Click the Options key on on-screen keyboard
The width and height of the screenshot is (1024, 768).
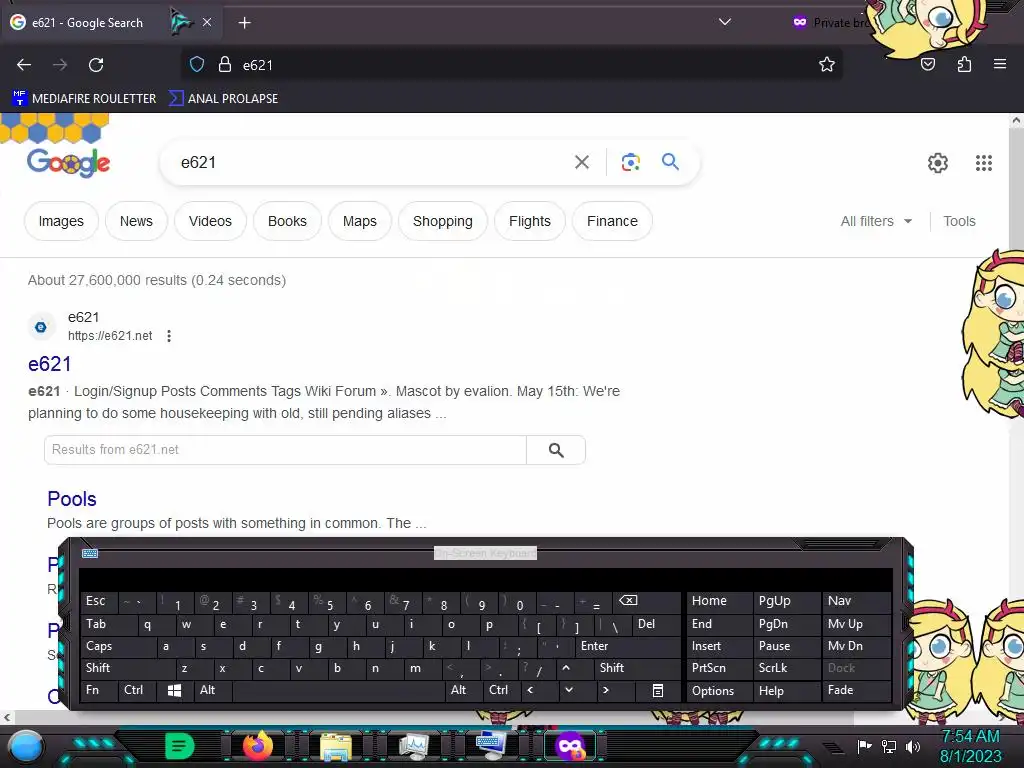click(x=720, y=690)
